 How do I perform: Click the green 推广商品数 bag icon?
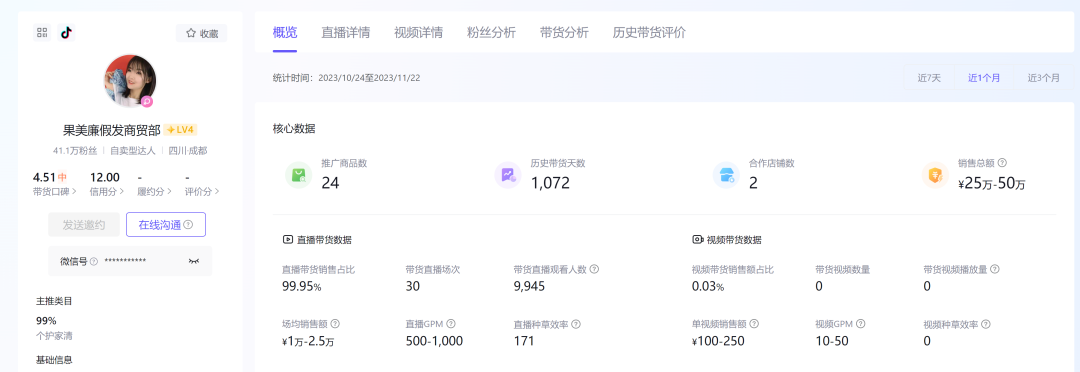coord(299,175)
